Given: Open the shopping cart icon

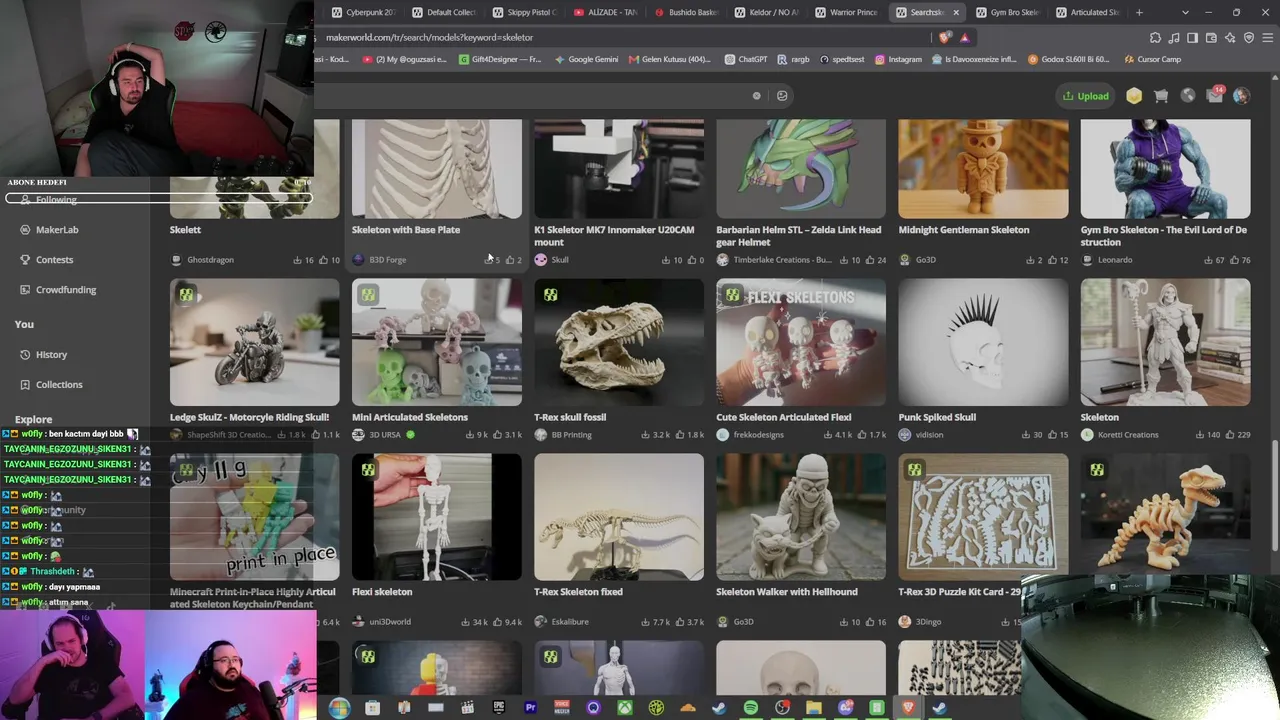Looking at the screenshot, I should click(1161, 96).
